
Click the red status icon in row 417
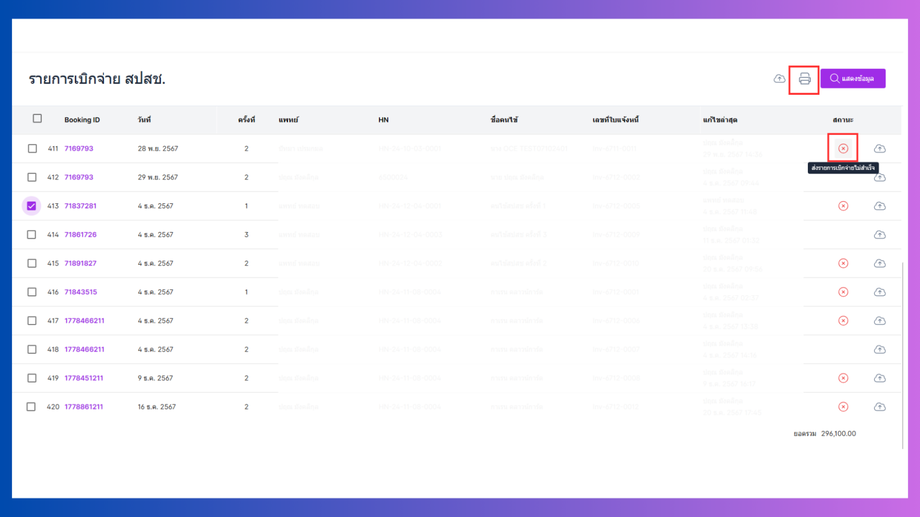point(843,321)
